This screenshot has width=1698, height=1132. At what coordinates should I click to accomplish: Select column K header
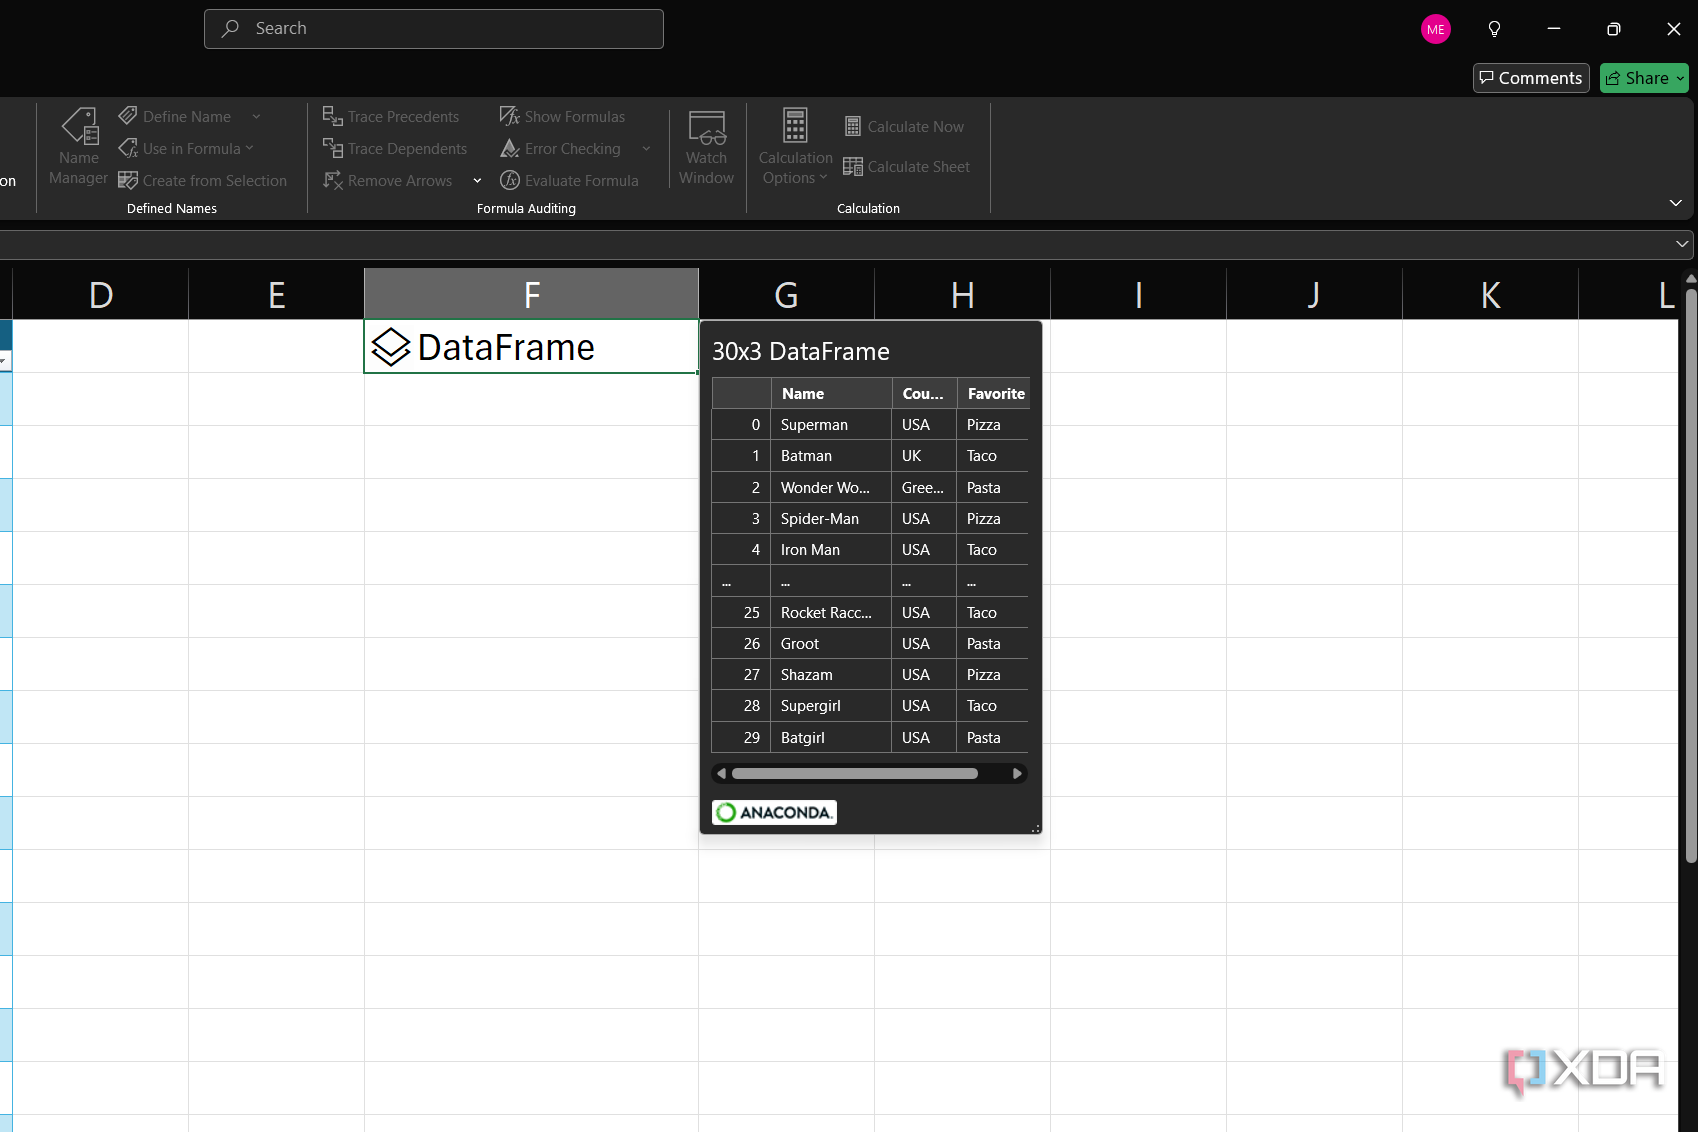(1490, 294)
